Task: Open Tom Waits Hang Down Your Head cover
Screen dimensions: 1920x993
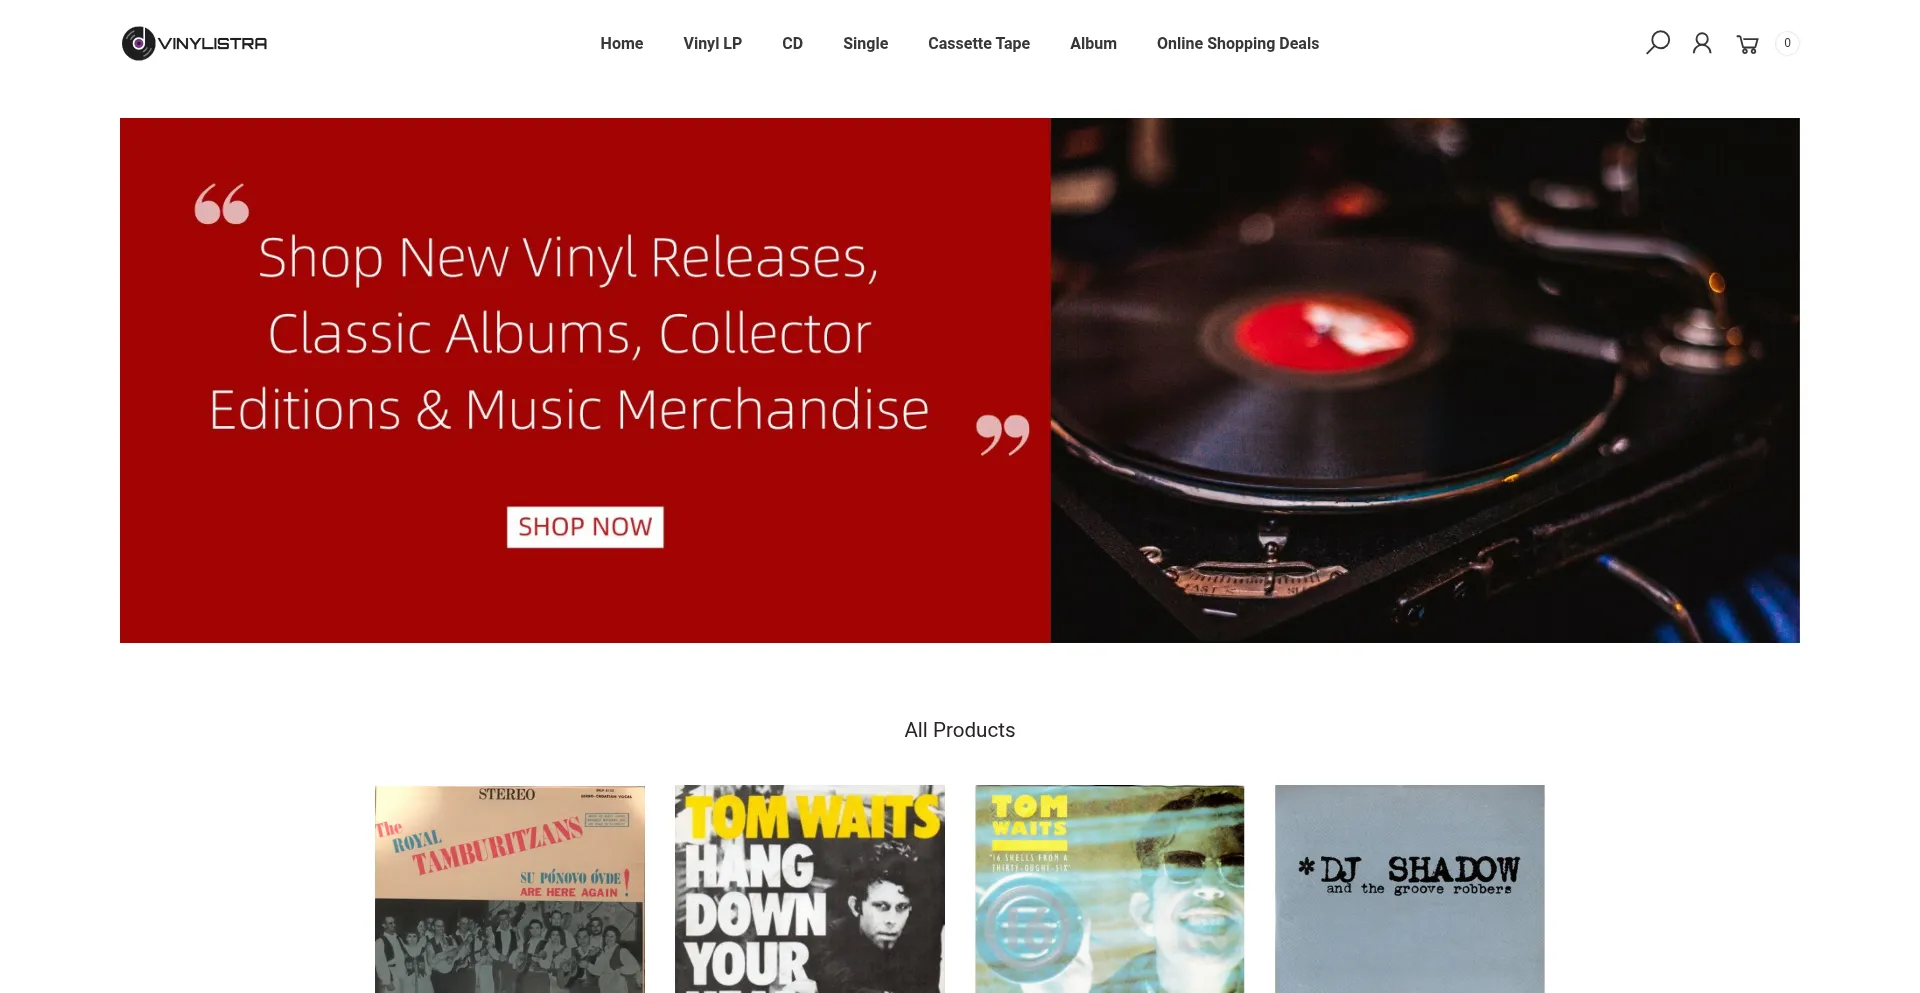Action: (810, 889)
